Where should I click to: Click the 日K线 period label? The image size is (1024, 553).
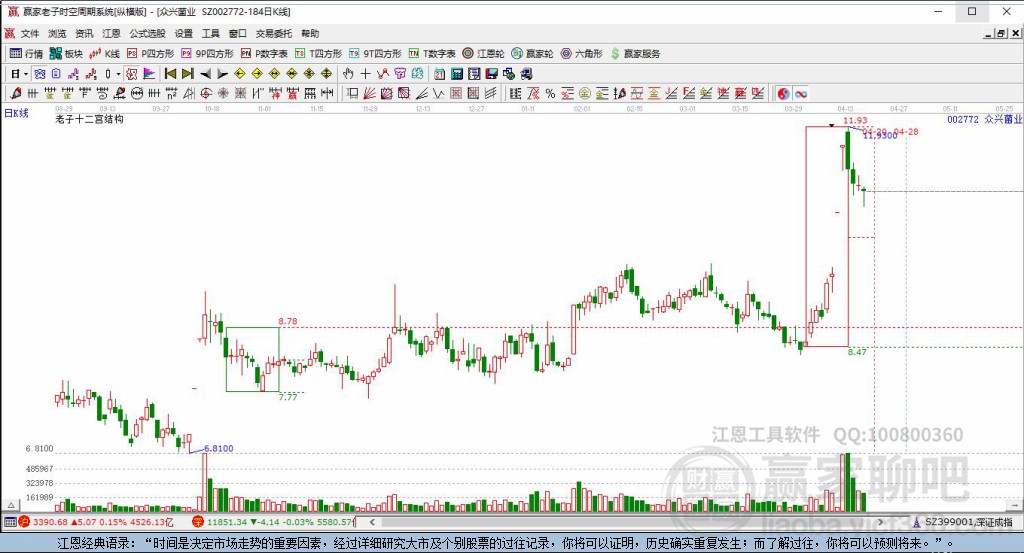tap(16, 113)
